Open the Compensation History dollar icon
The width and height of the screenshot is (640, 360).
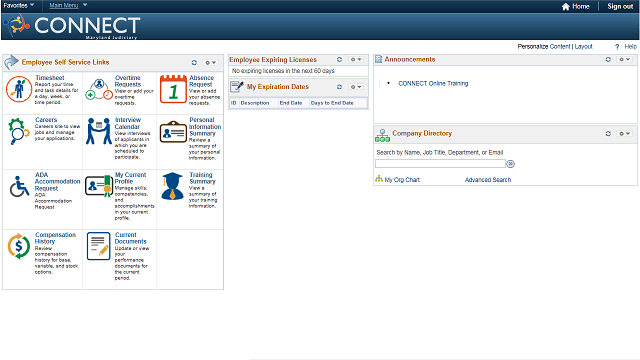19,246
